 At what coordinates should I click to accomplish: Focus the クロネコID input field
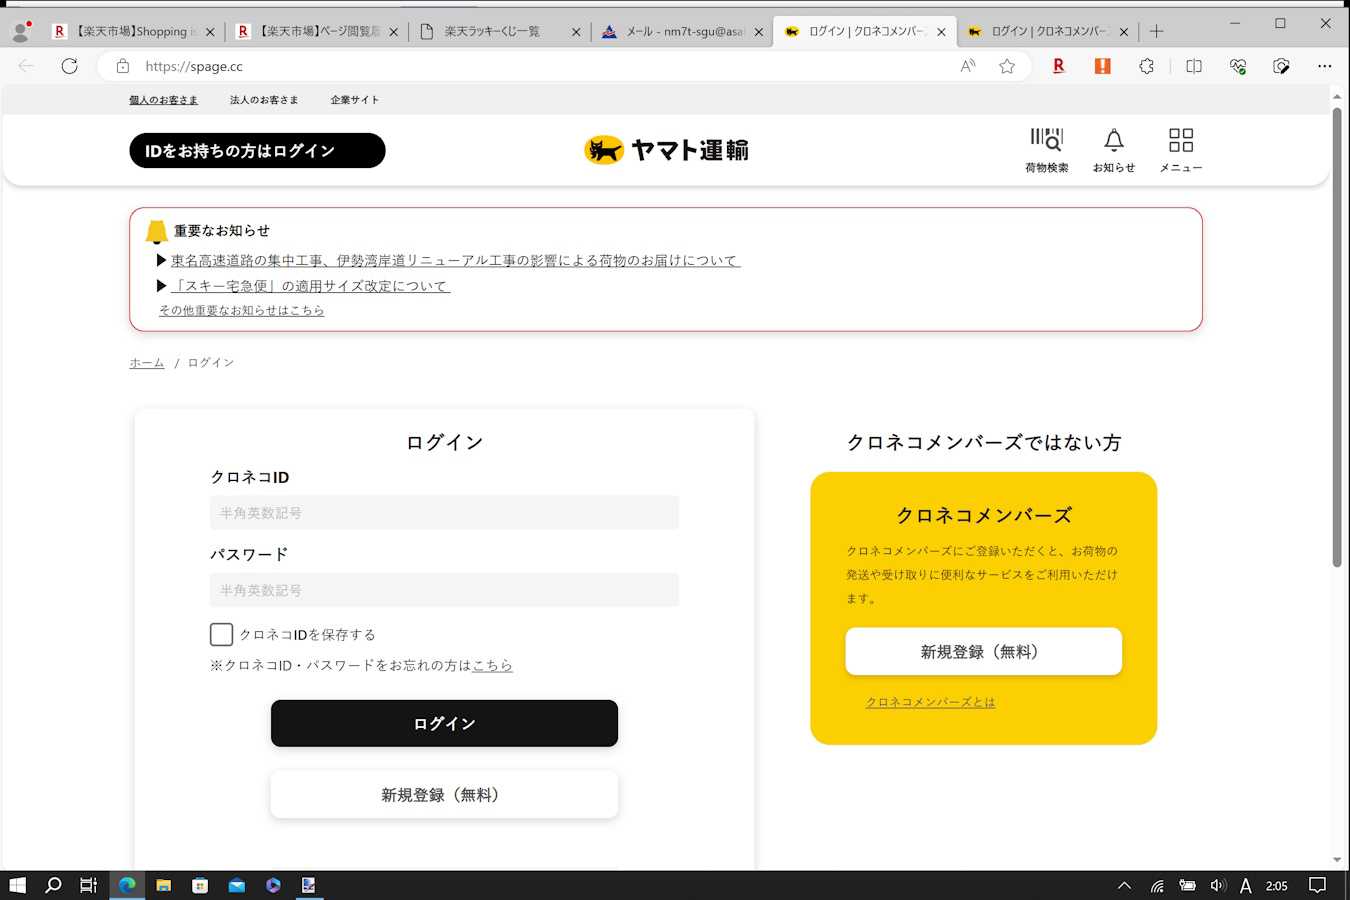pyautogui.click(x=444, y=513)
